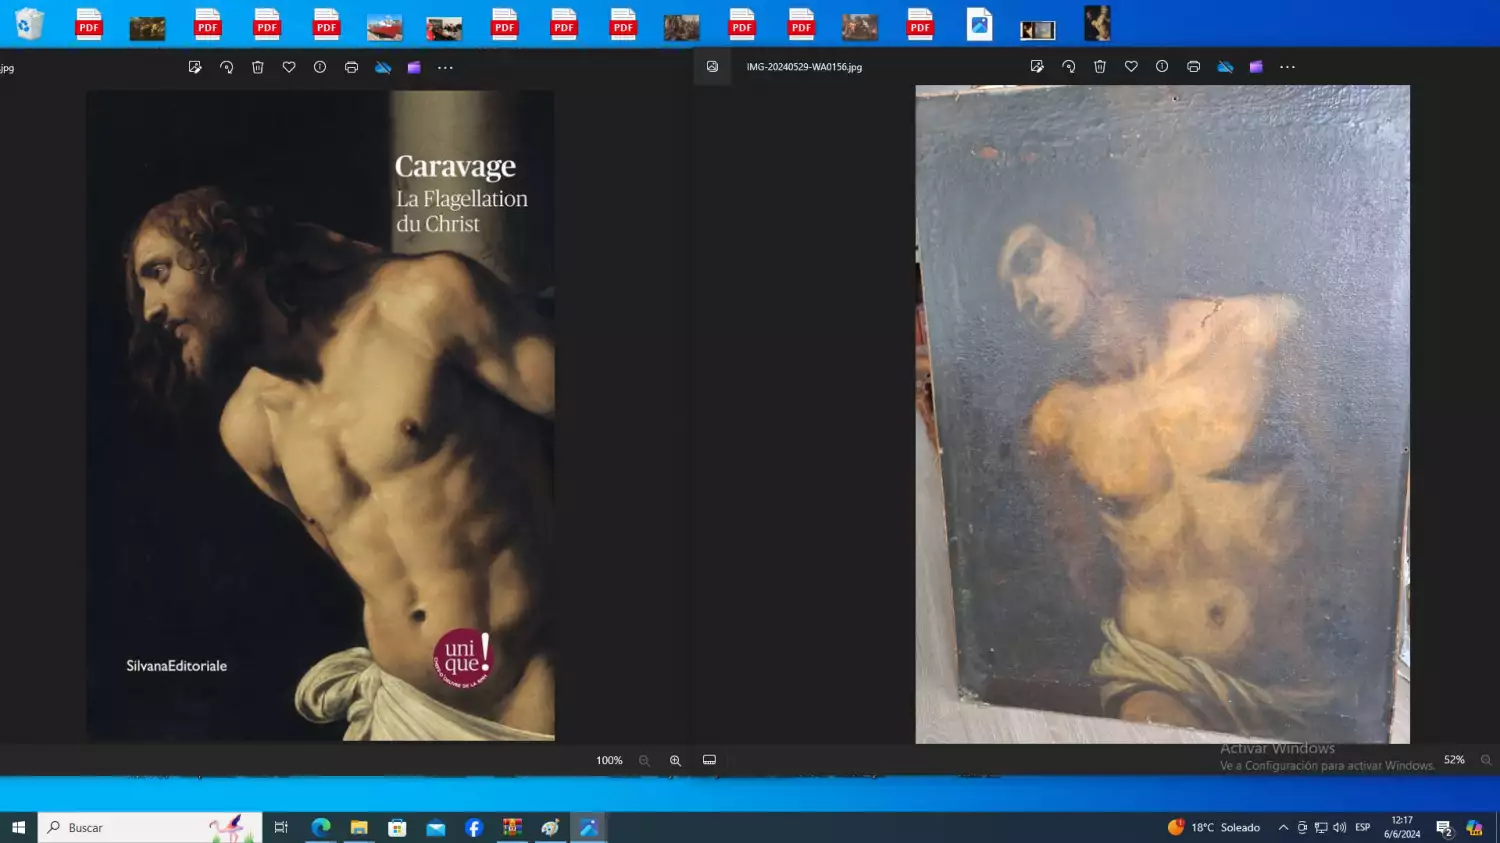Image resolution: width=1500 pixels, height=843 pixels.
Task: Open image editor in left Photos window
Action: 195,67
